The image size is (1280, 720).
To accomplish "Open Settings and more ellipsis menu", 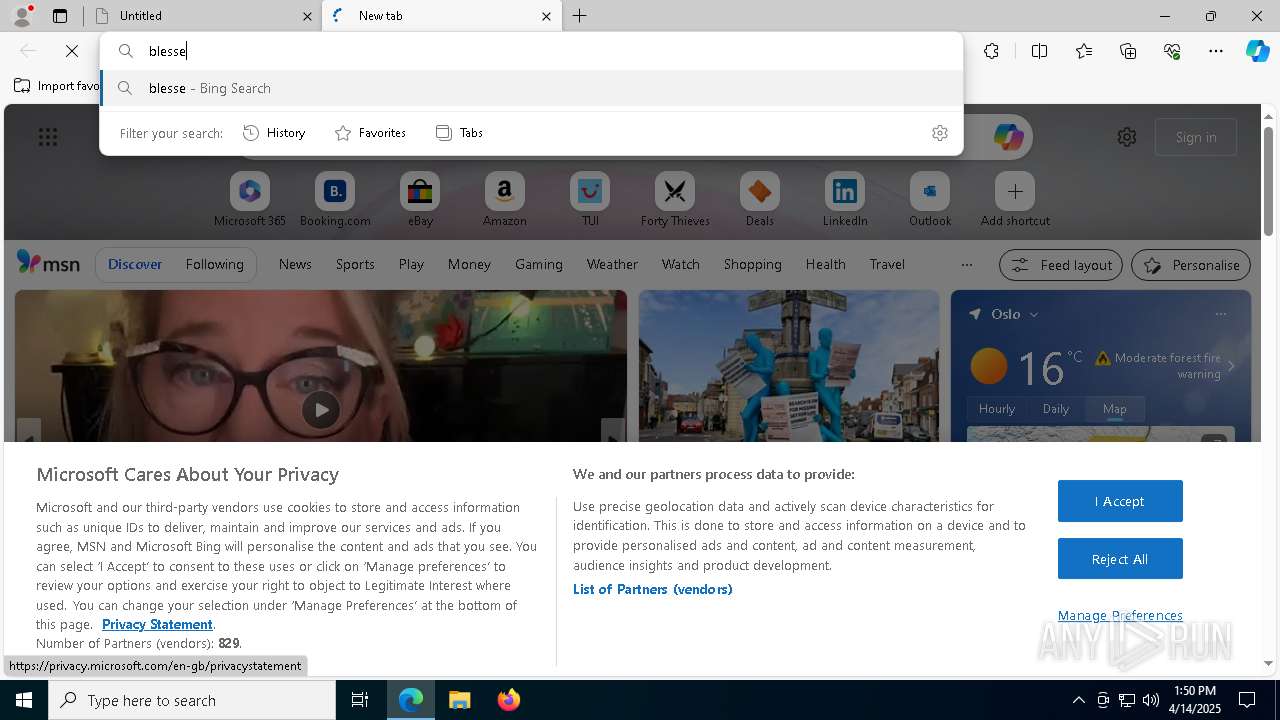I will click(x=1216, y=51).
